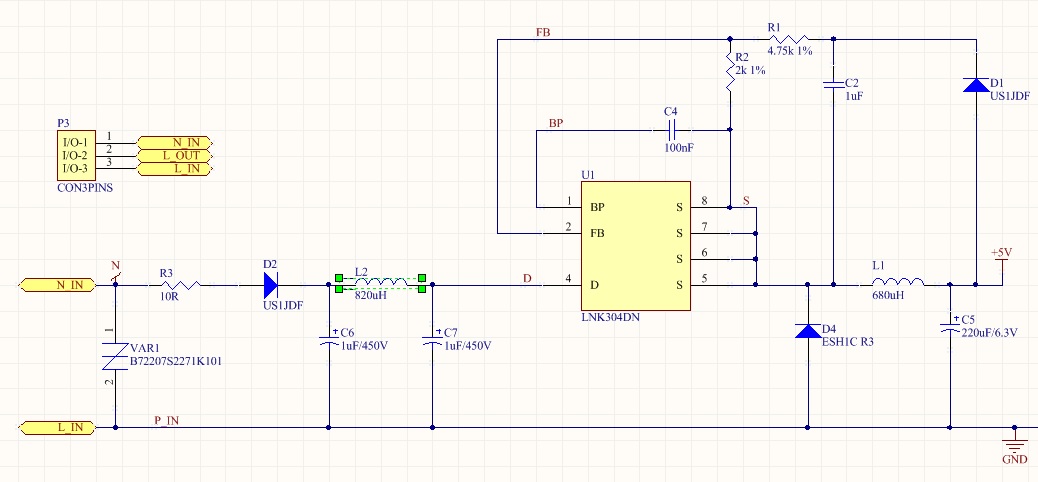Select resistor R1 4.75k symbol
Image resolution: width=1038 pixels, height=482 pixels.
click(788, 38)
